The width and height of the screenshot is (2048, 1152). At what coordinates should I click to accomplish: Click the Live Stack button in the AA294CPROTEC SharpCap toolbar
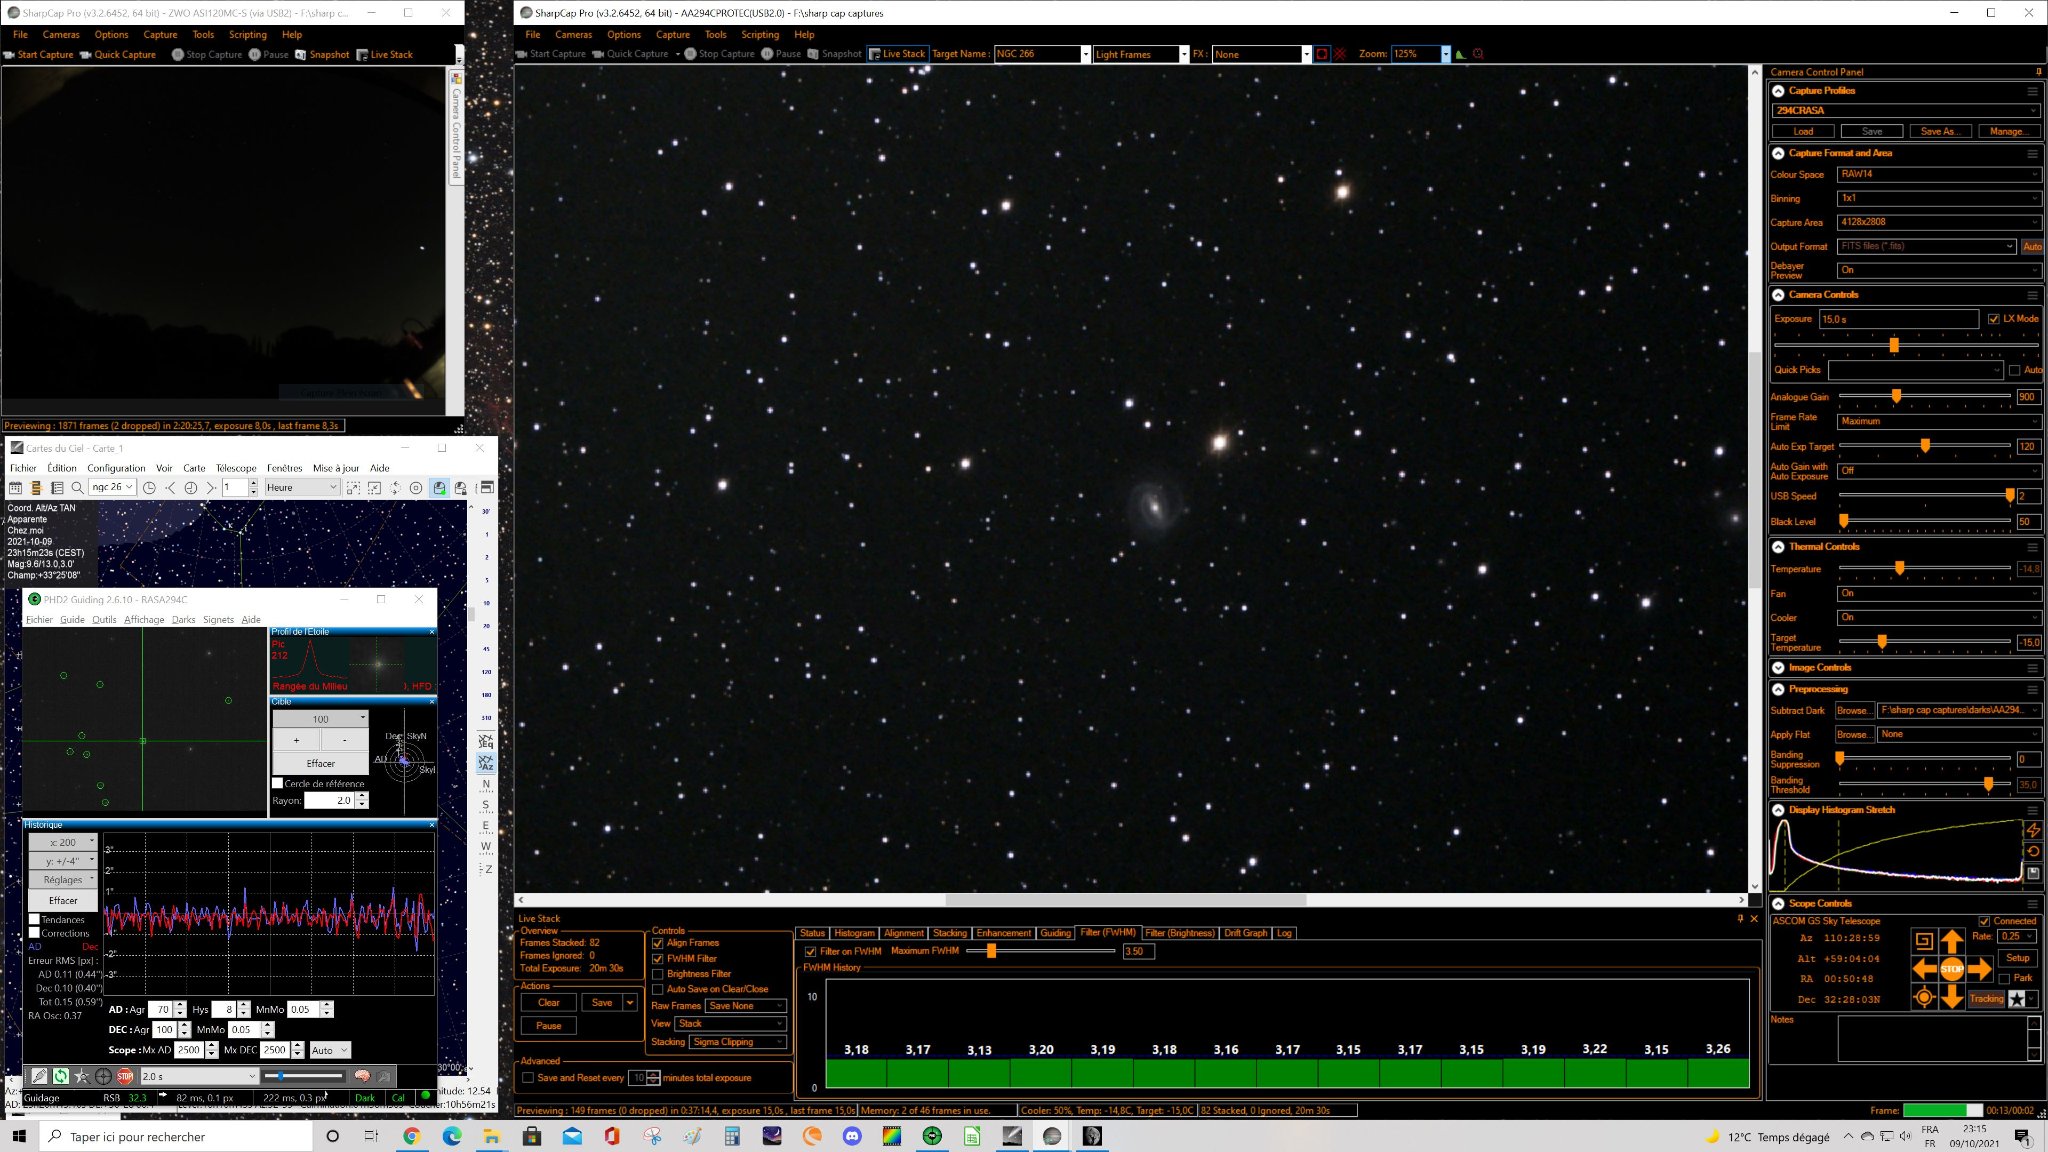898,54
